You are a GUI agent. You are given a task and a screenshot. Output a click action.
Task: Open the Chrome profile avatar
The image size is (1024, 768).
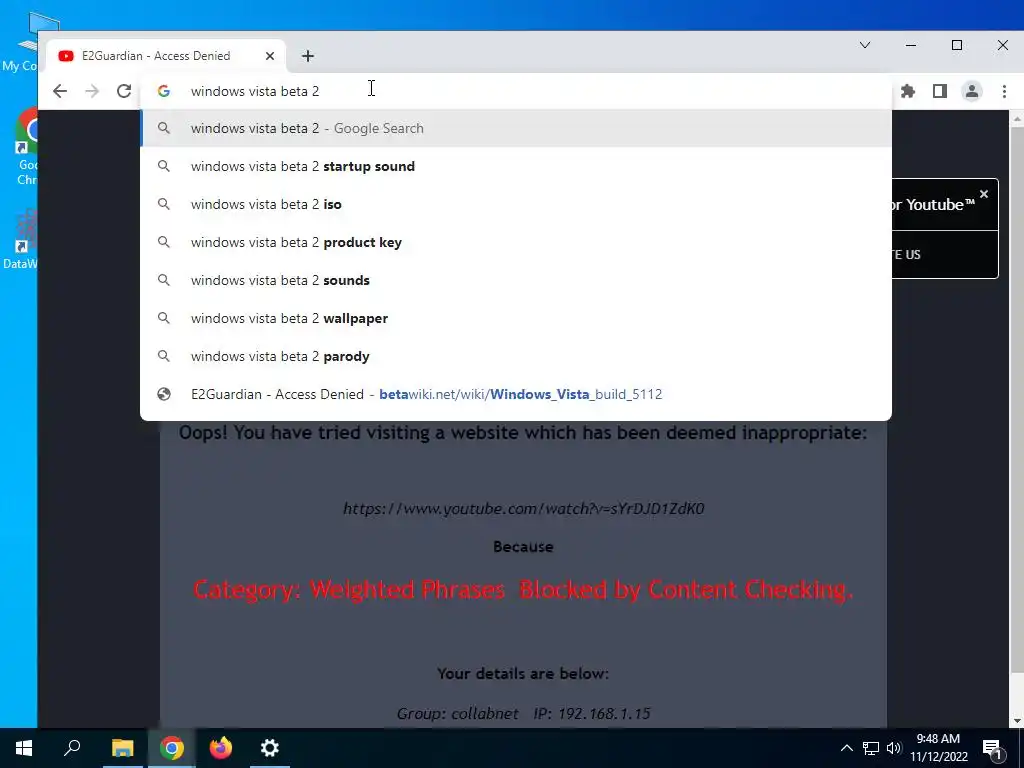[x=972, y=91]
